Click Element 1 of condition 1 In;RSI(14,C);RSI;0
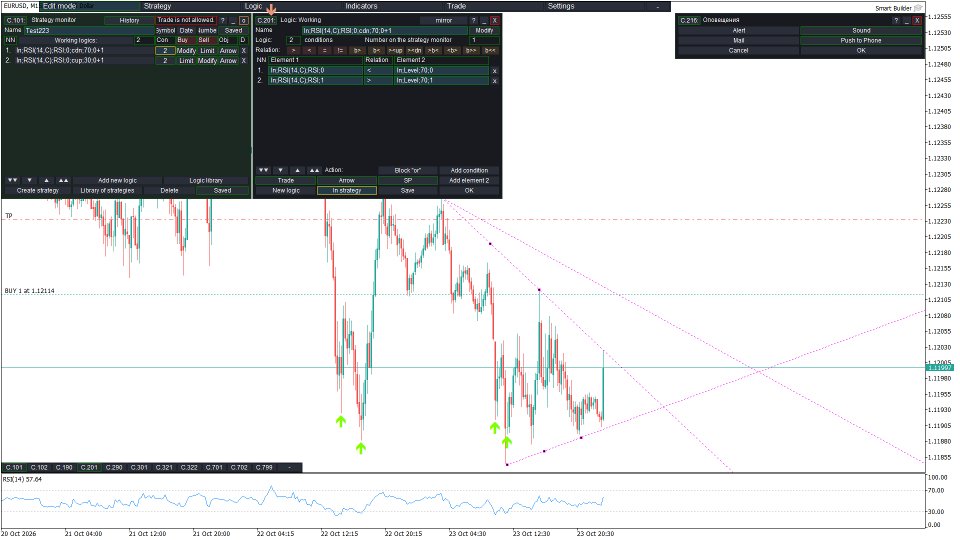960x540 pixels. click(x=315, y=70)
